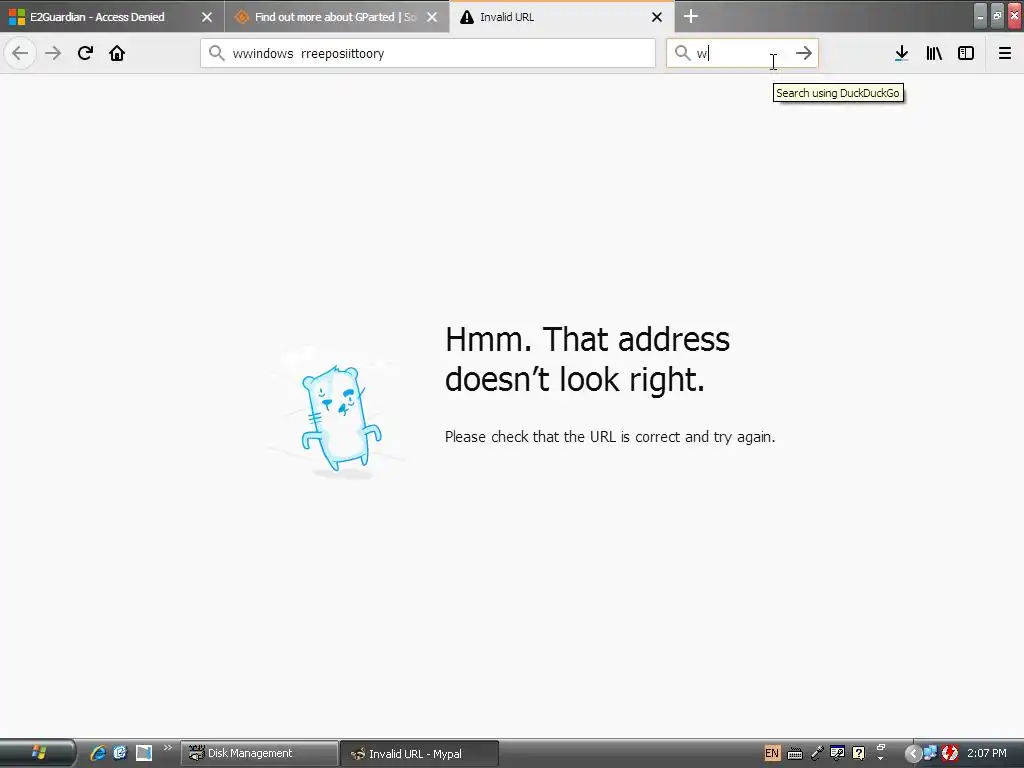Image resolution: width=1024 pixels, height=768 pixels.
Task: Expand the quick launch overflow chevron
Action: tap(168, 748)
